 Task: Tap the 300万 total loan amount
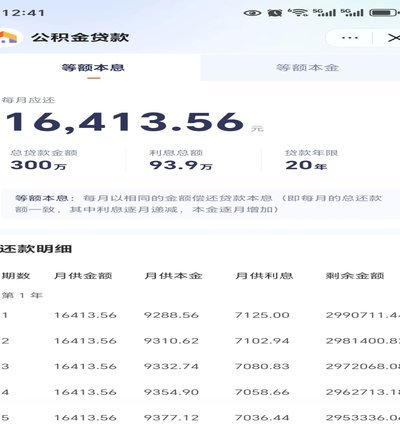click(x=38, y=165)
